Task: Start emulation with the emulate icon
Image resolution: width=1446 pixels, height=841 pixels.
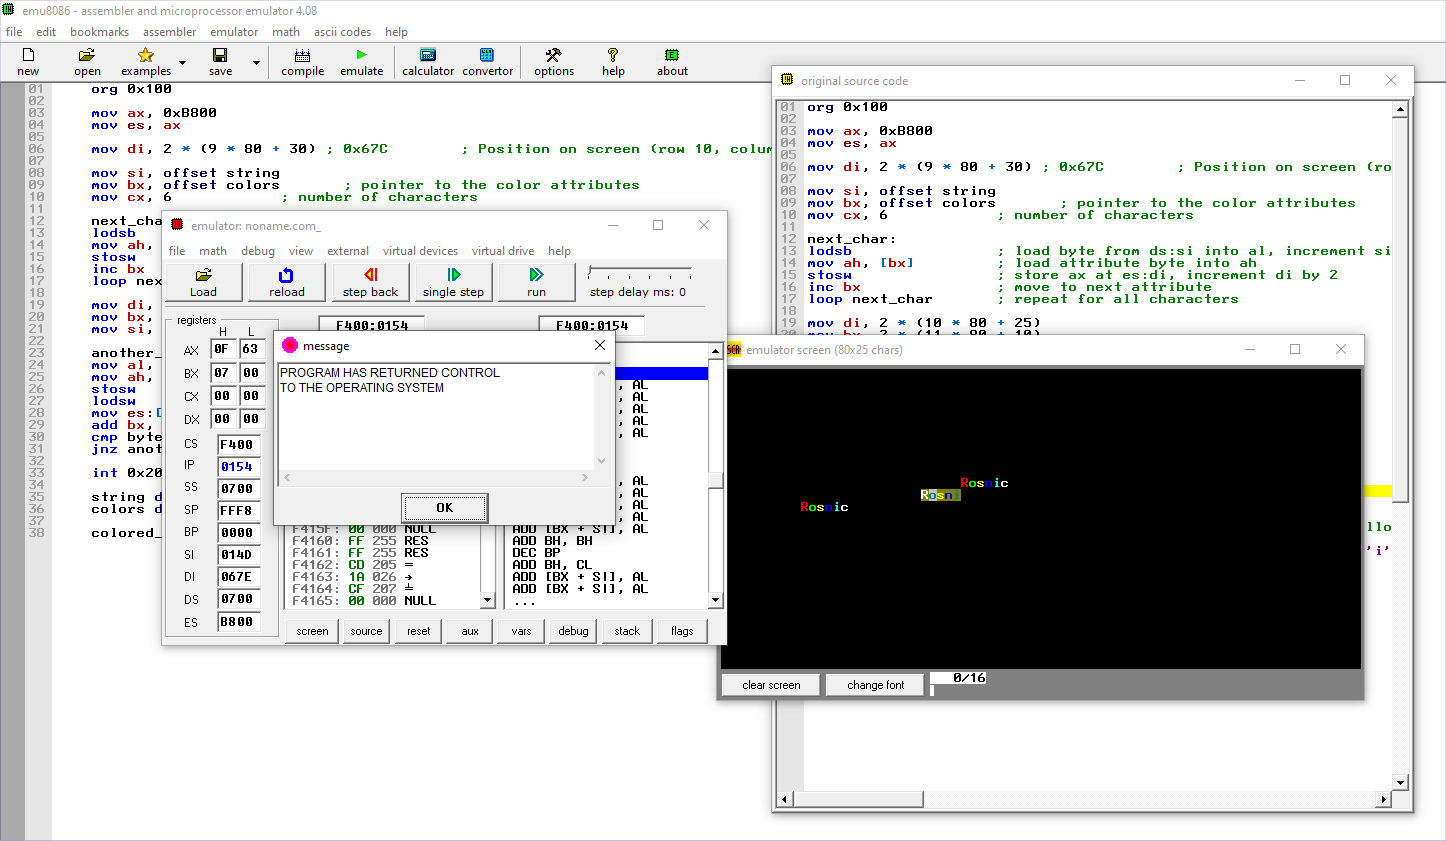Action: click(361, 61)
